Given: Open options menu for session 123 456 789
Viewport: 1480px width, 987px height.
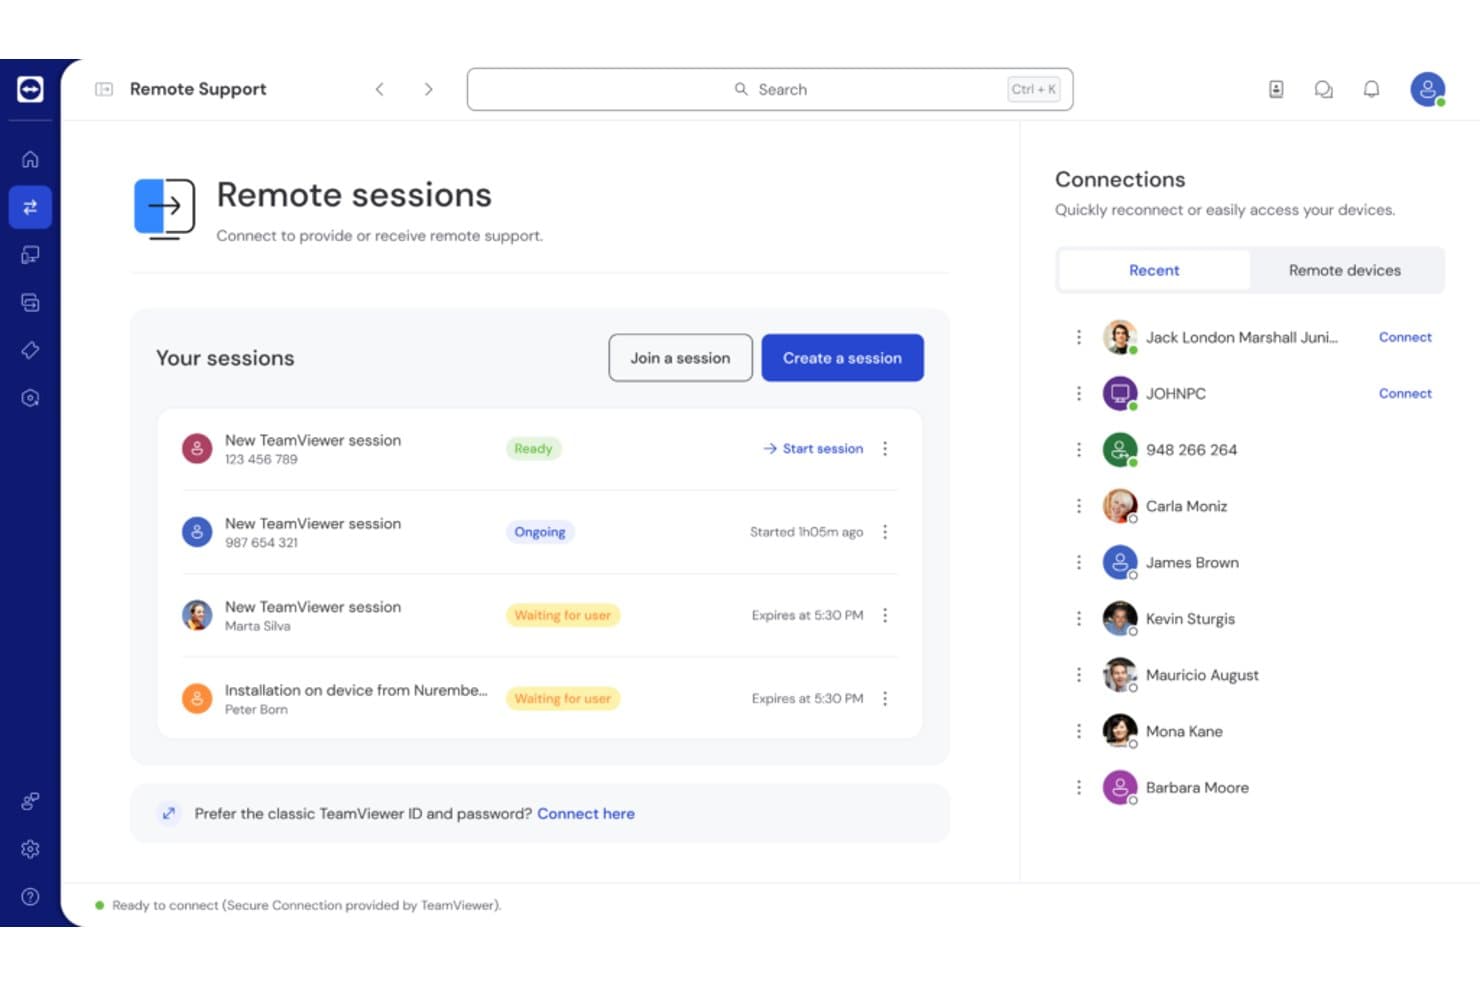Looking at the screenshot, I should click(x=885, y=449).
